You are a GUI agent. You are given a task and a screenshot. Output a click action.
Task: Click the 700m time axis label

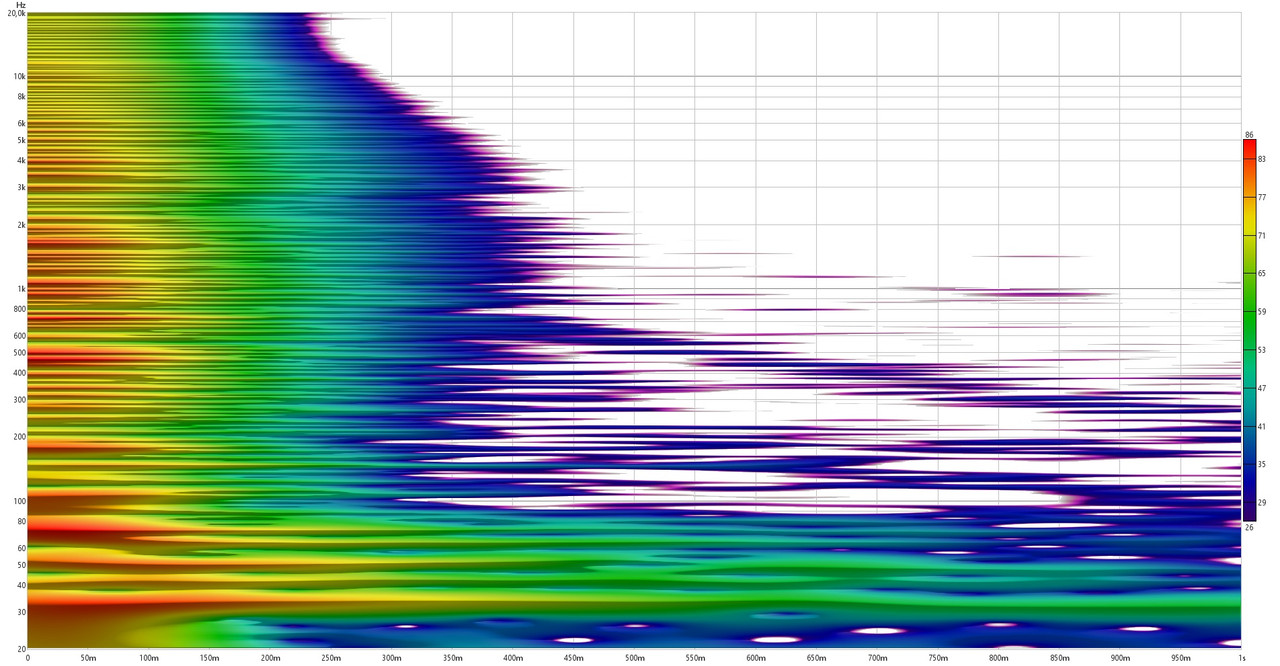pos(877,659)
